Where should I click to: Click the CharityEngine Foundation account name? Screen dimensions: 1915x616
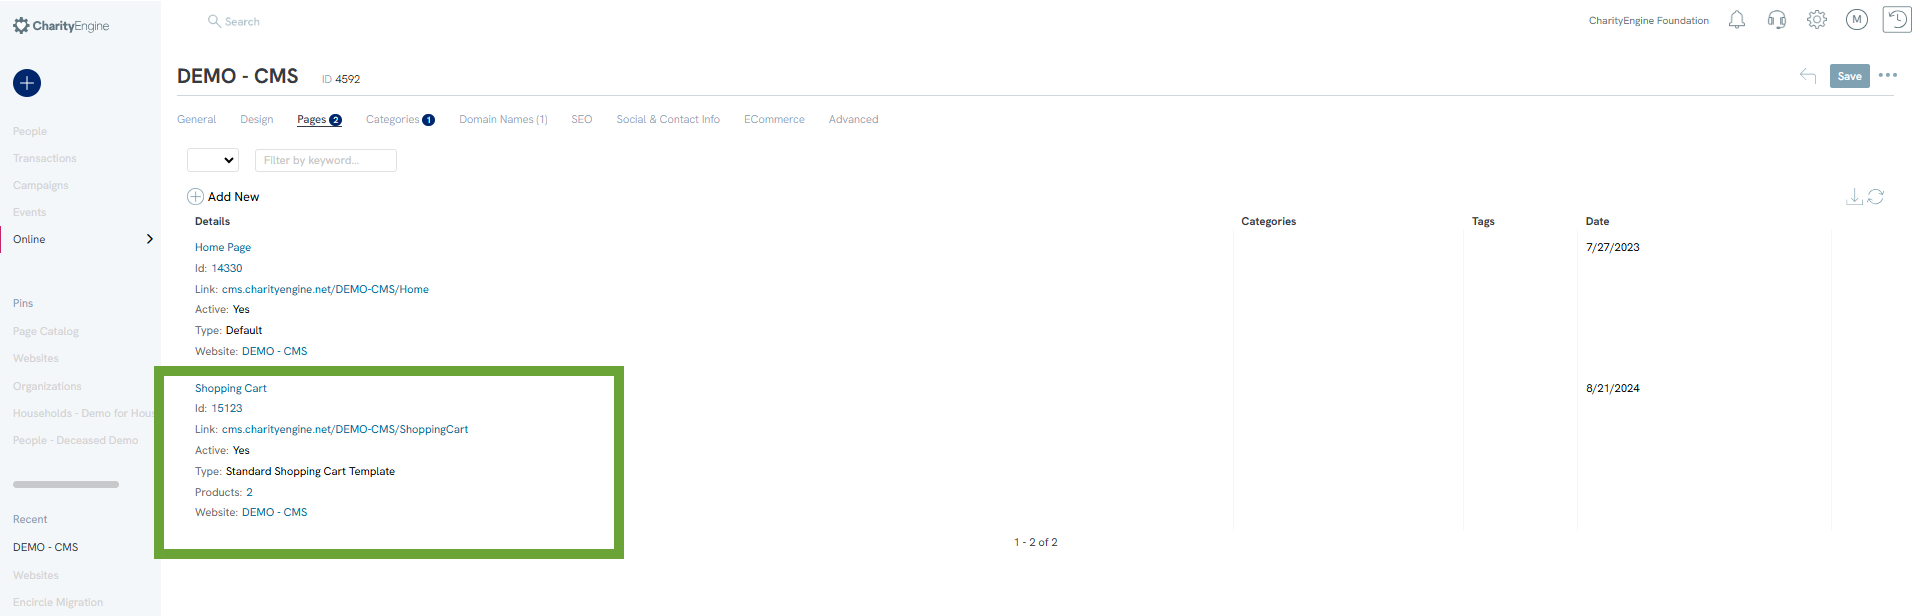click(1649, 20)
